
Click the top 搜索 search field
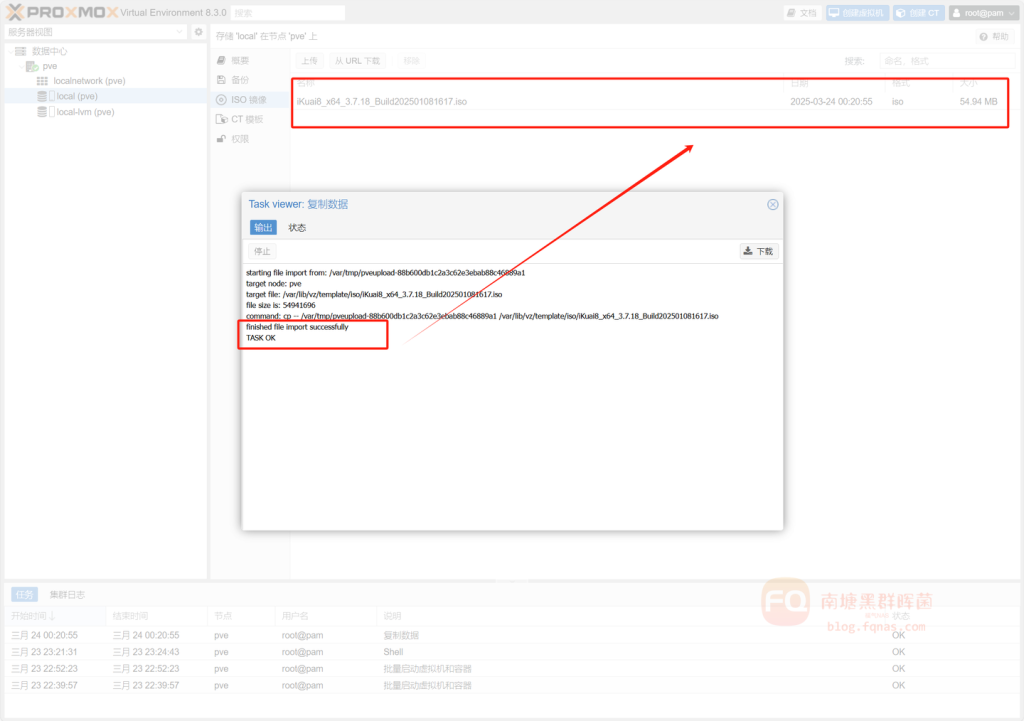coord(288,13)
